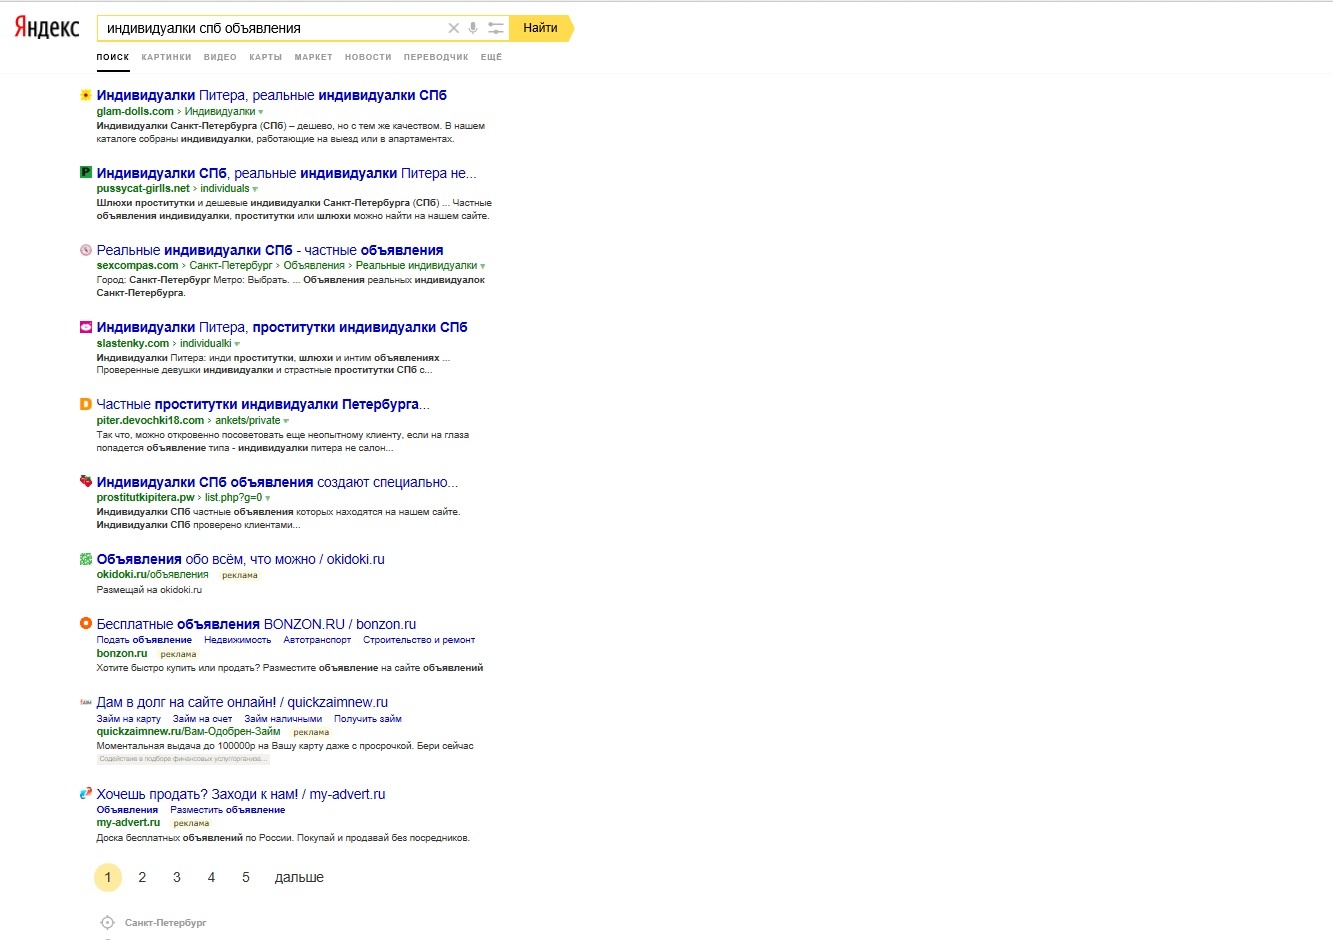This screenshot has width=1333, height=940.
Task: Switch to the Картинки tab
Action: (166, 57)
